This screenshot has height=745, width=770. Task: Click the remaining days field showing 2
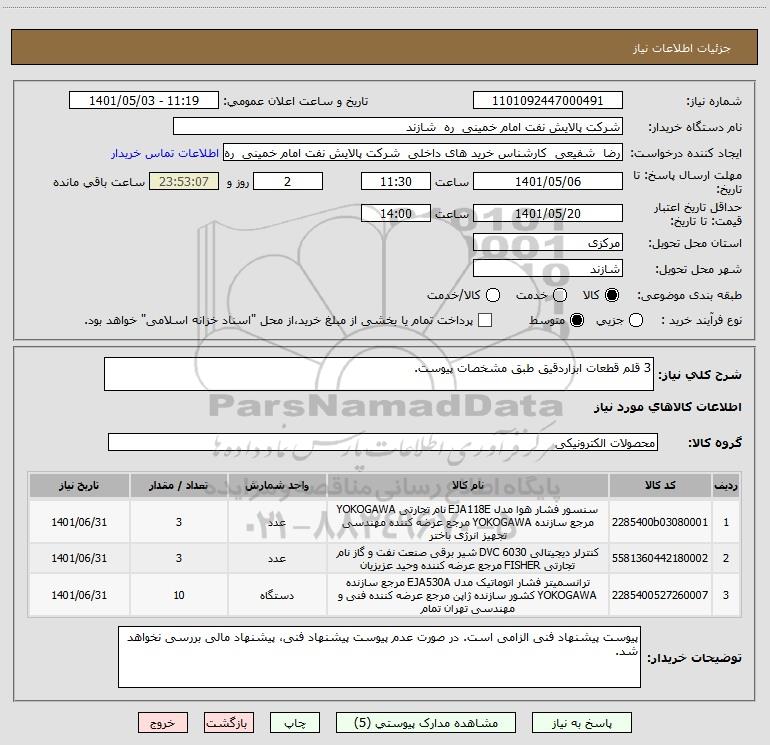(288, 181)
